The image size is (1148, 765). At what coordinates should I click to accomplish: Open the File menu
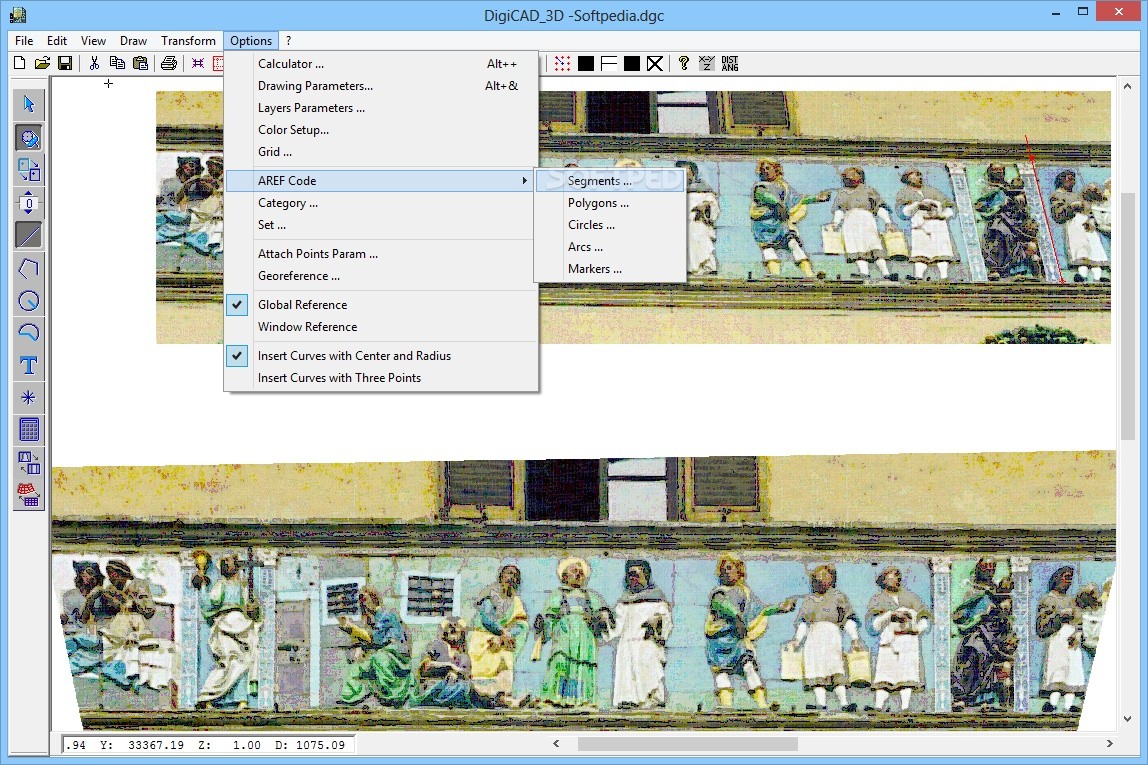click(x=24, y=41)
